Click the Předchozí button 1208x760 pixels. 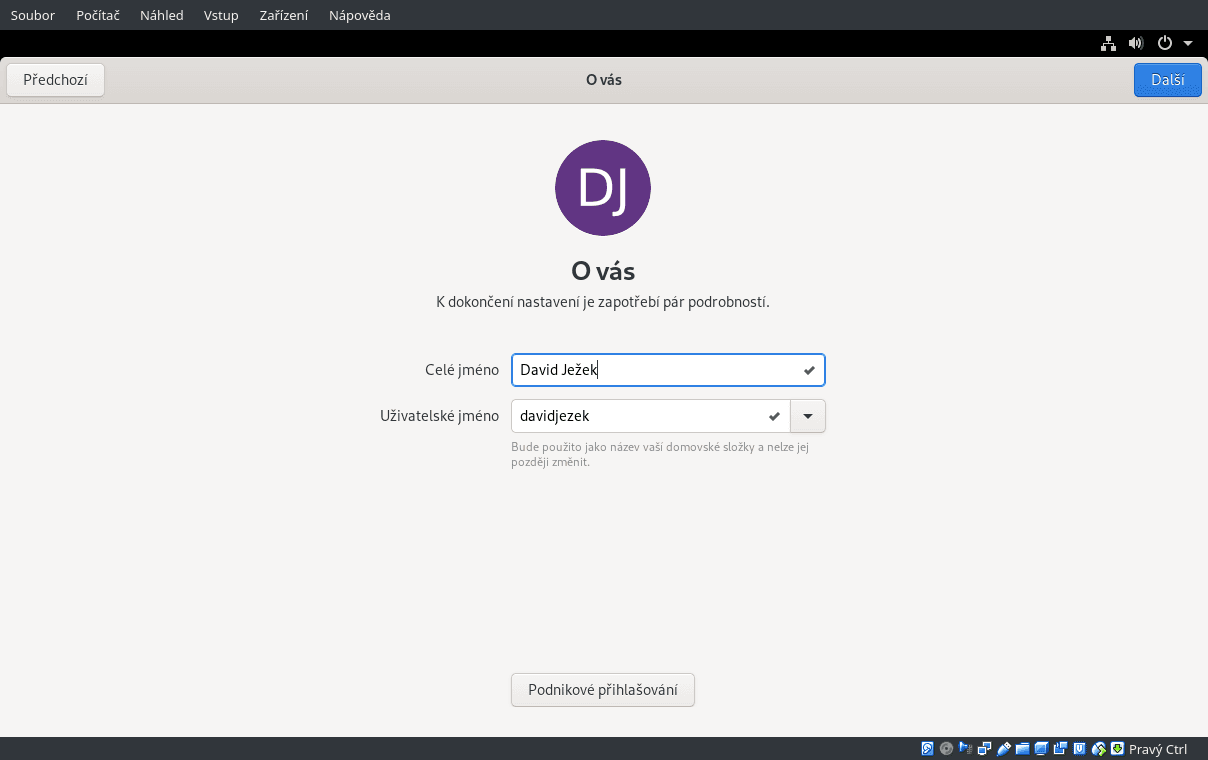coord(55,79)
